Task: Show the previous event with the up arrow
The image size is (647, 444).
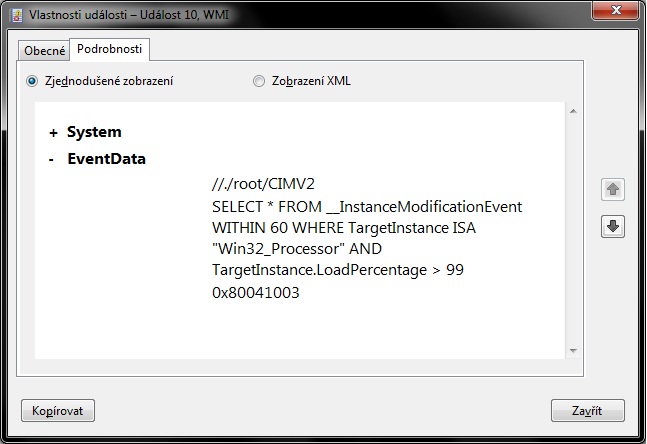Action: (x=613, y=189)
